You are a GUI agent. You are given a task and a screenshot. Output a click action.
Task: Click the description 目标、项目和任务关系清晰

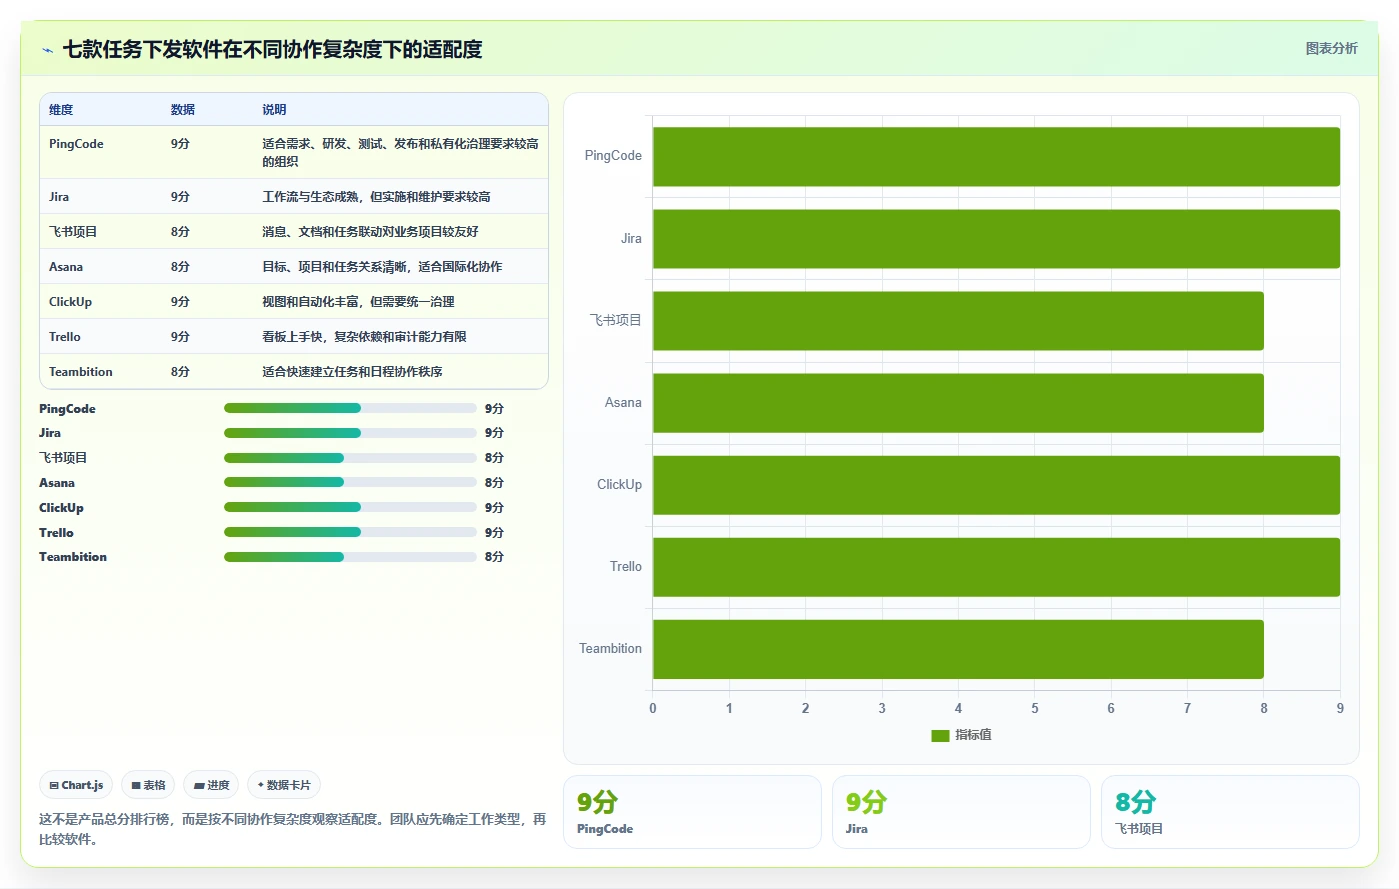tap(382, 267)
